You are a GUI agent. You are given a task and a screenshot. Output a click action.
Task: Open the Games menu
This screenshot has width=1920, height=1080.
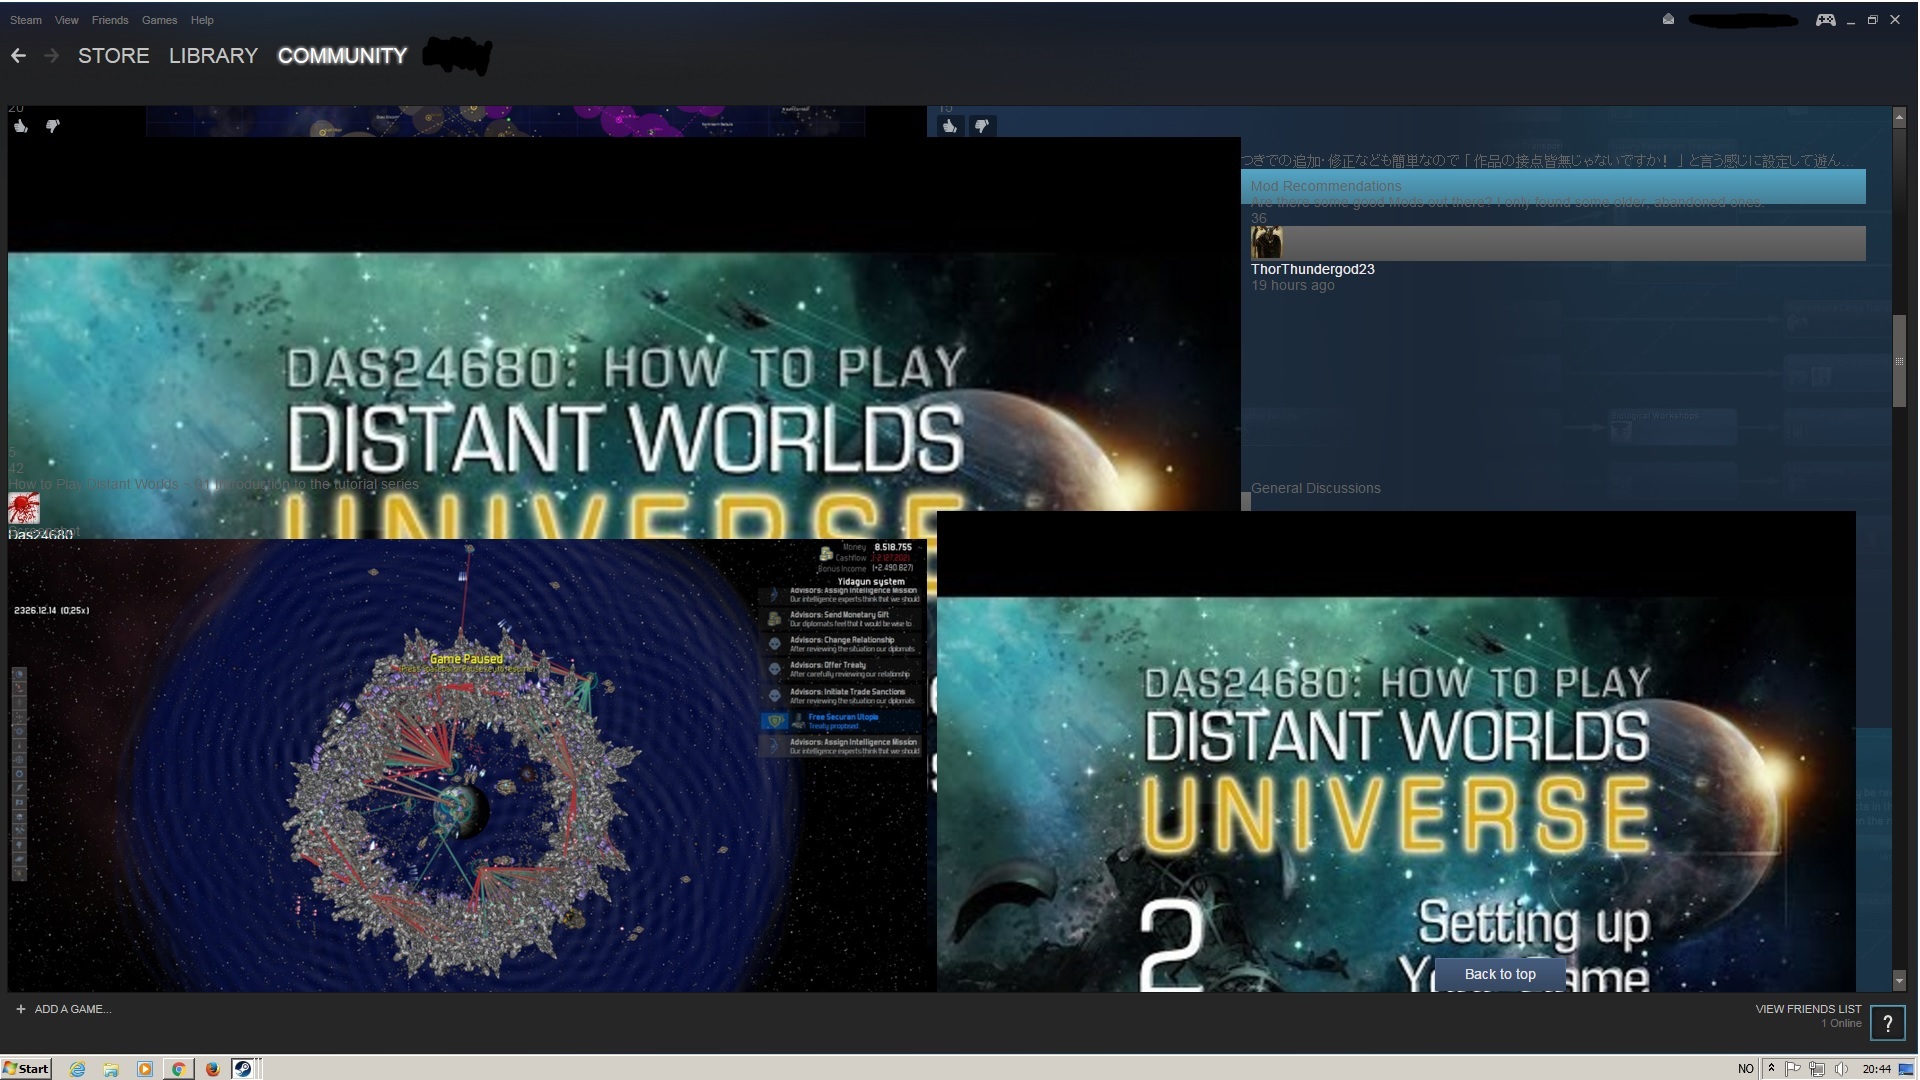[x=159, y=20]
